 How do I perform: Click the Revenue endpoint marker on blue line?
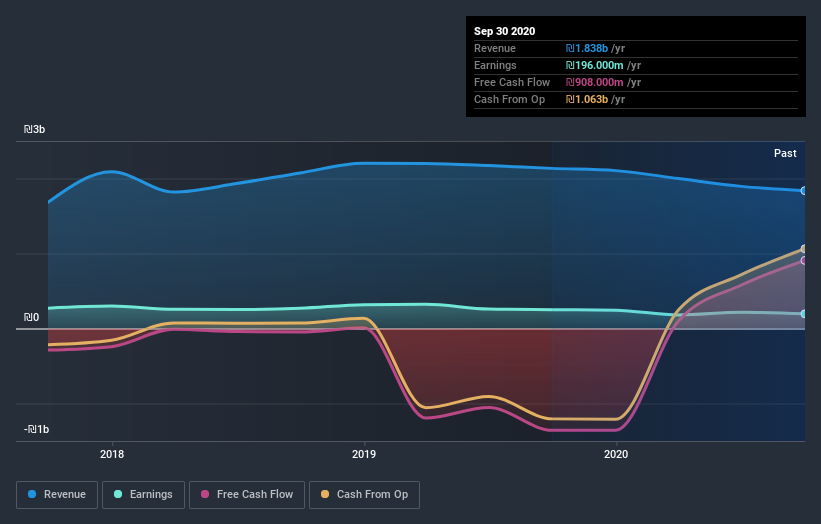coord(804,191)
